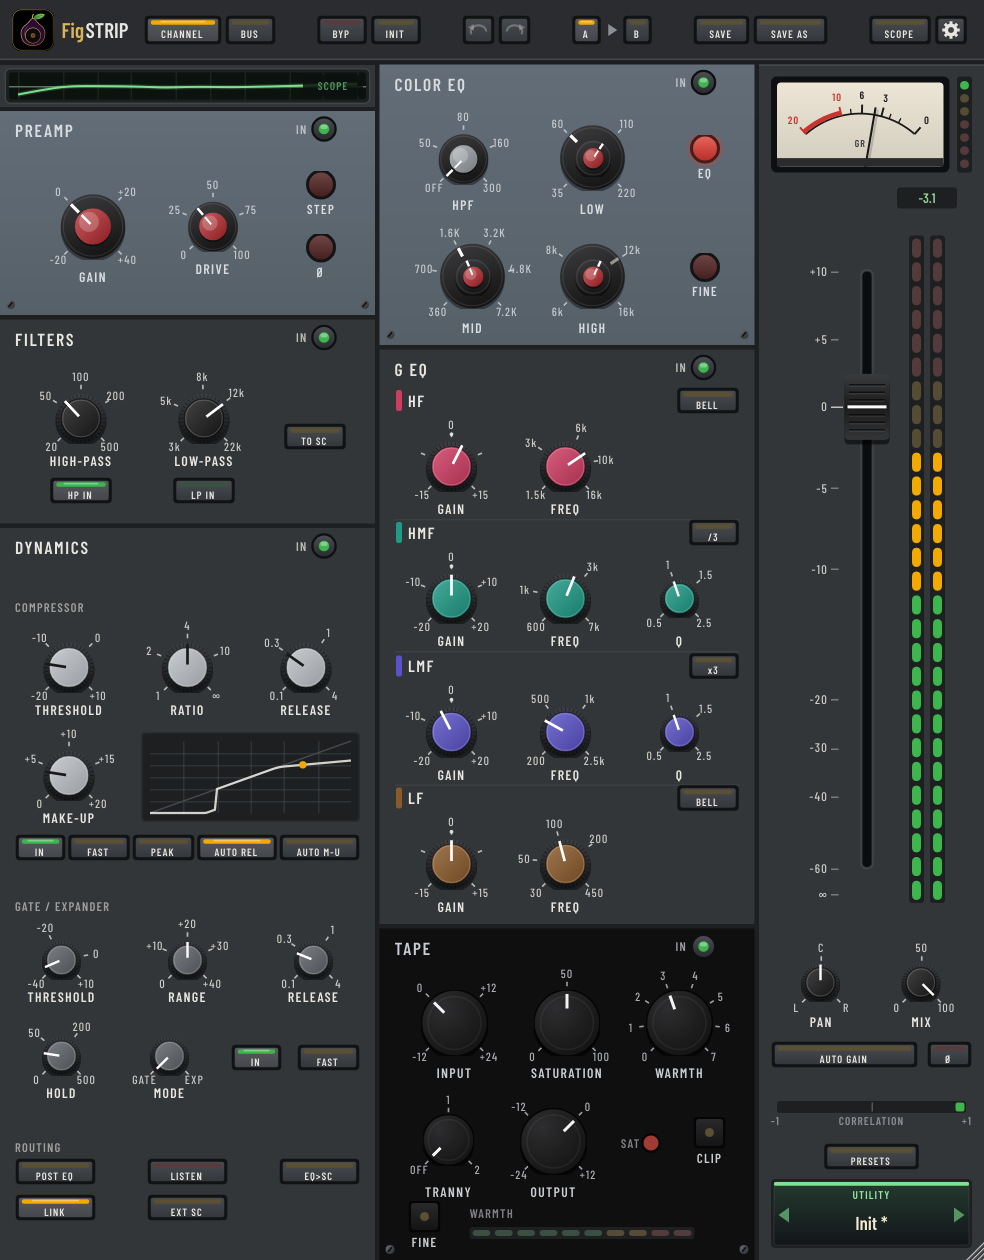Click the scope waveform mini display
Viewport: 984px width, 1260px height.
(187, 87)
